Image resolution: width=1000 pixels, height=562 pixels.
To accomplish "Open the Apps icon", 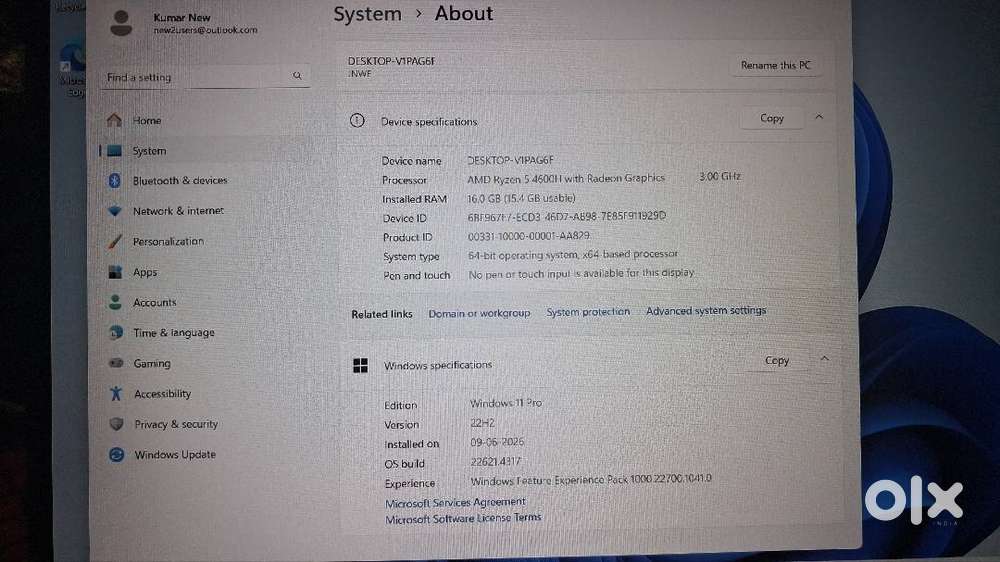I will (115, 272).
